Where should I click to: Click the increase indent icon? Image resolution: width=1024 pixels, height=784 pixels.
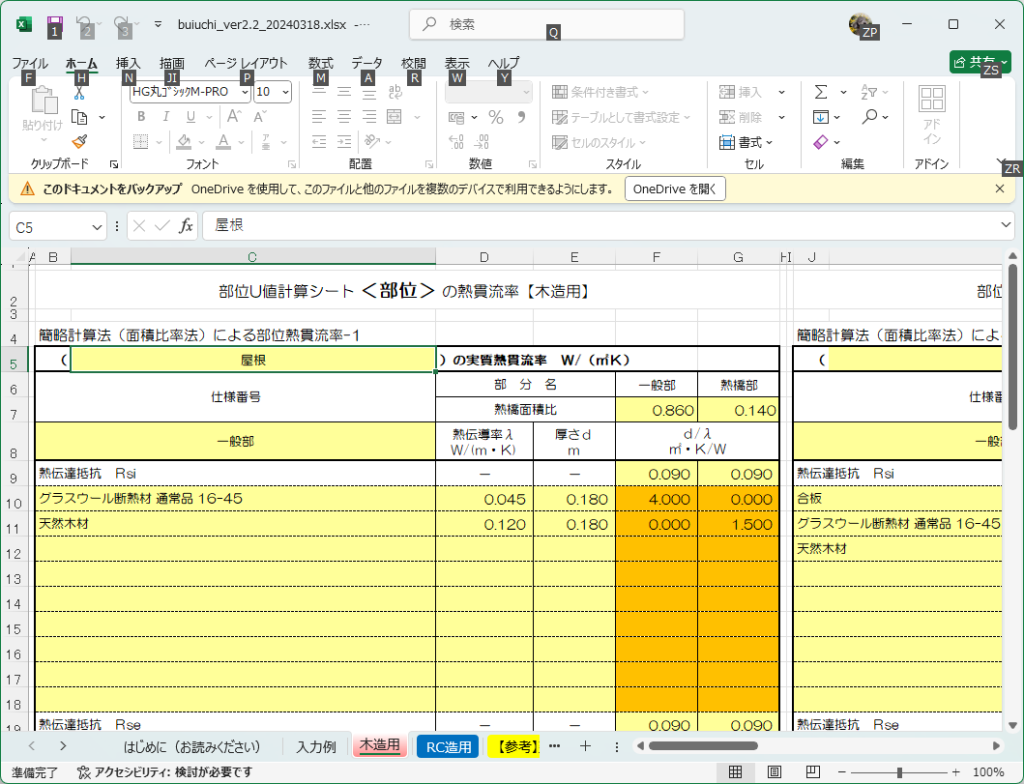pos(344,142)
